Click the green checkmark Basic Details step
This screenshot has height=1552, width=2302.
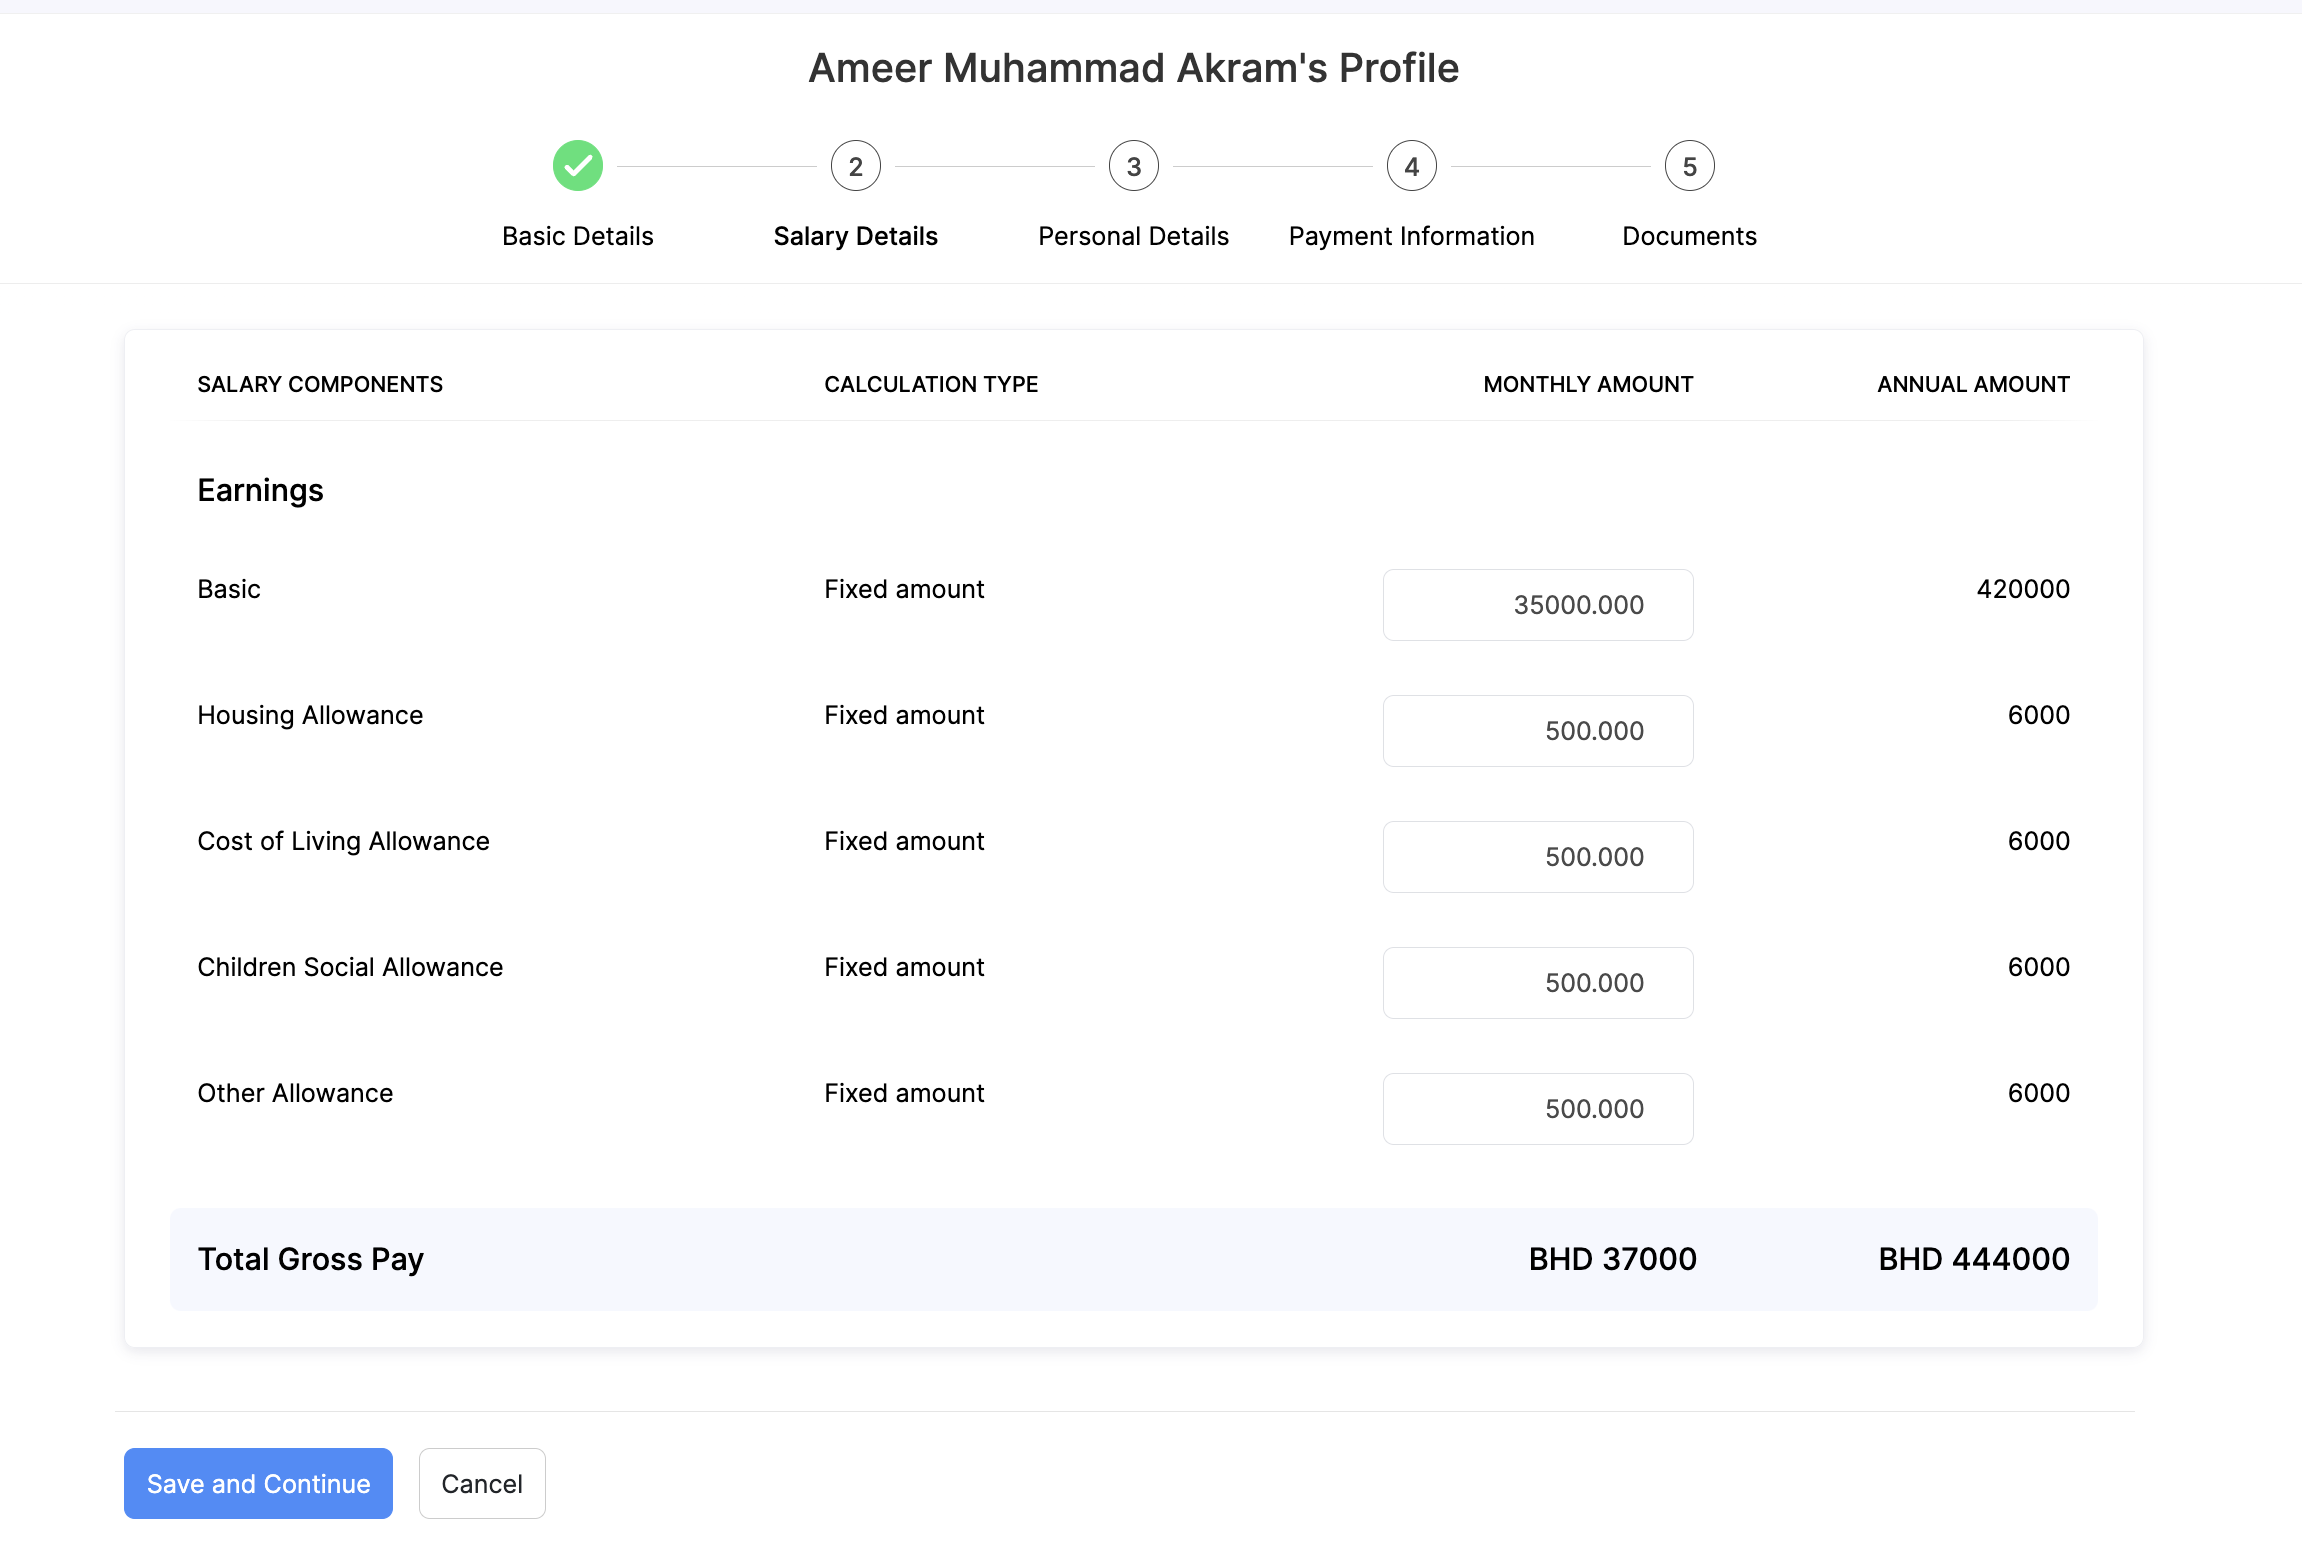578,166
